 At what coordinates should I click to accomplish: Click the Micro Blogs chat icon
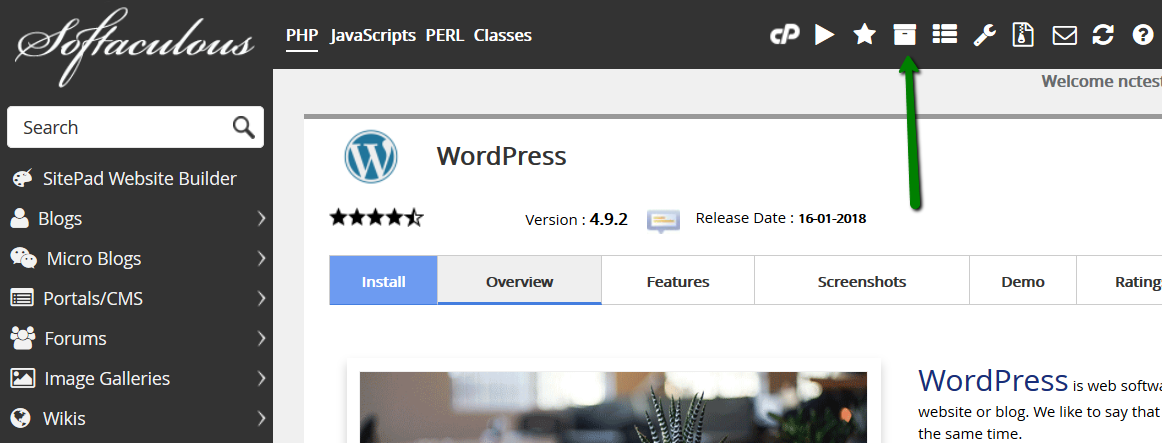click(24, 258)
